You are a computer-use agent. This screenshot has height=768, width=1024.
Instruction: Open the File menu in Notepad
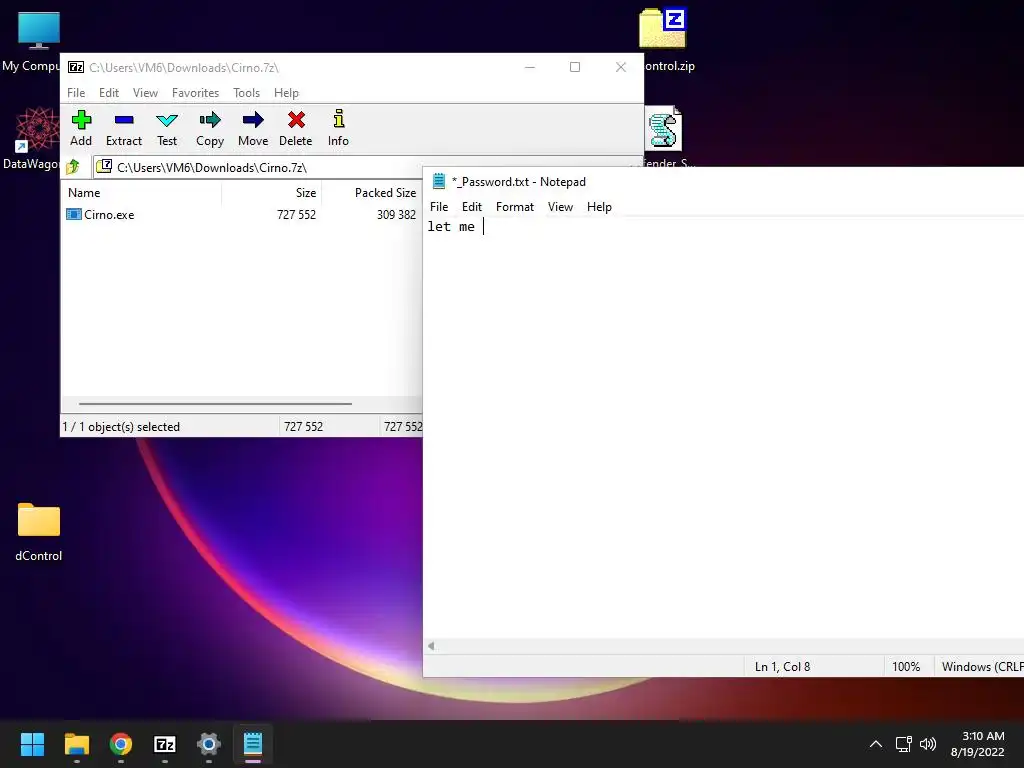pyautogui.click(x=439, y=207)
